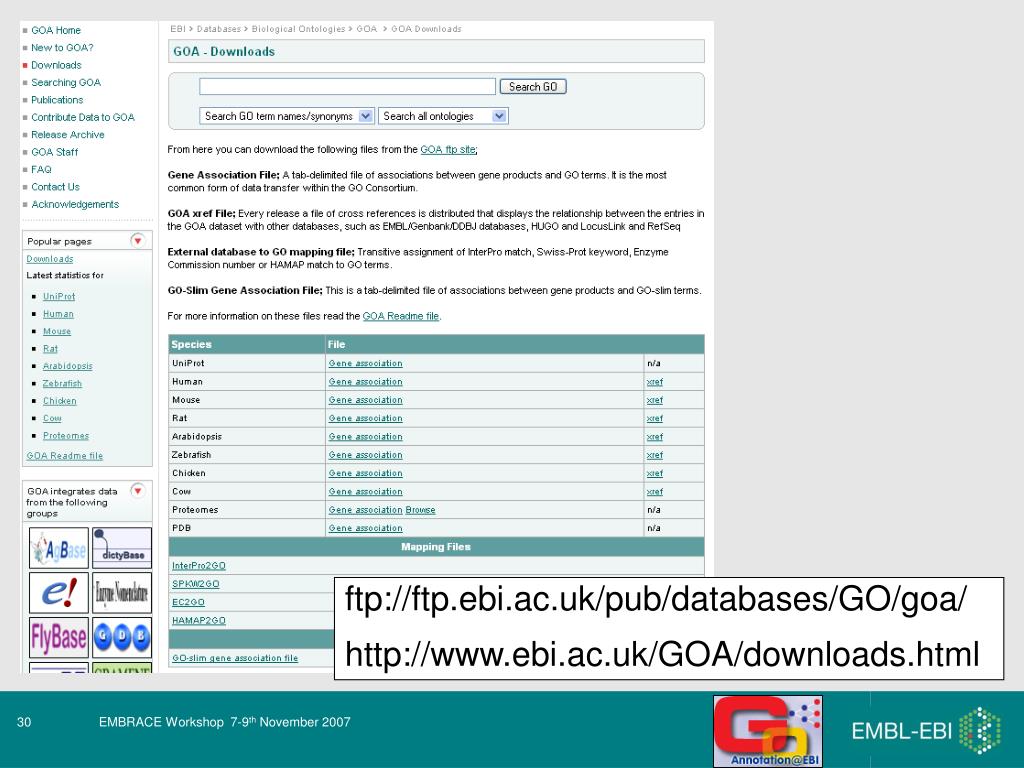1024x768 pixels.
Task: Open FAQ sidebar item
Action: click(41, 169)
